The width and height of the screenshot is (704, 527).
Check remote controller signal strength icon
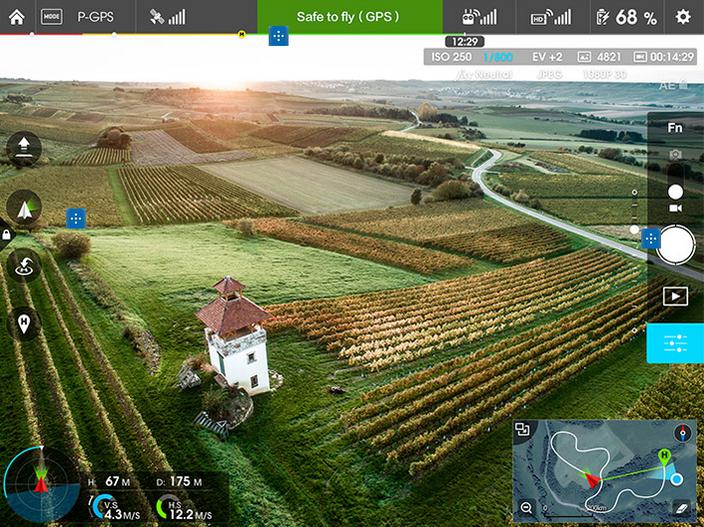coord(479,17)
